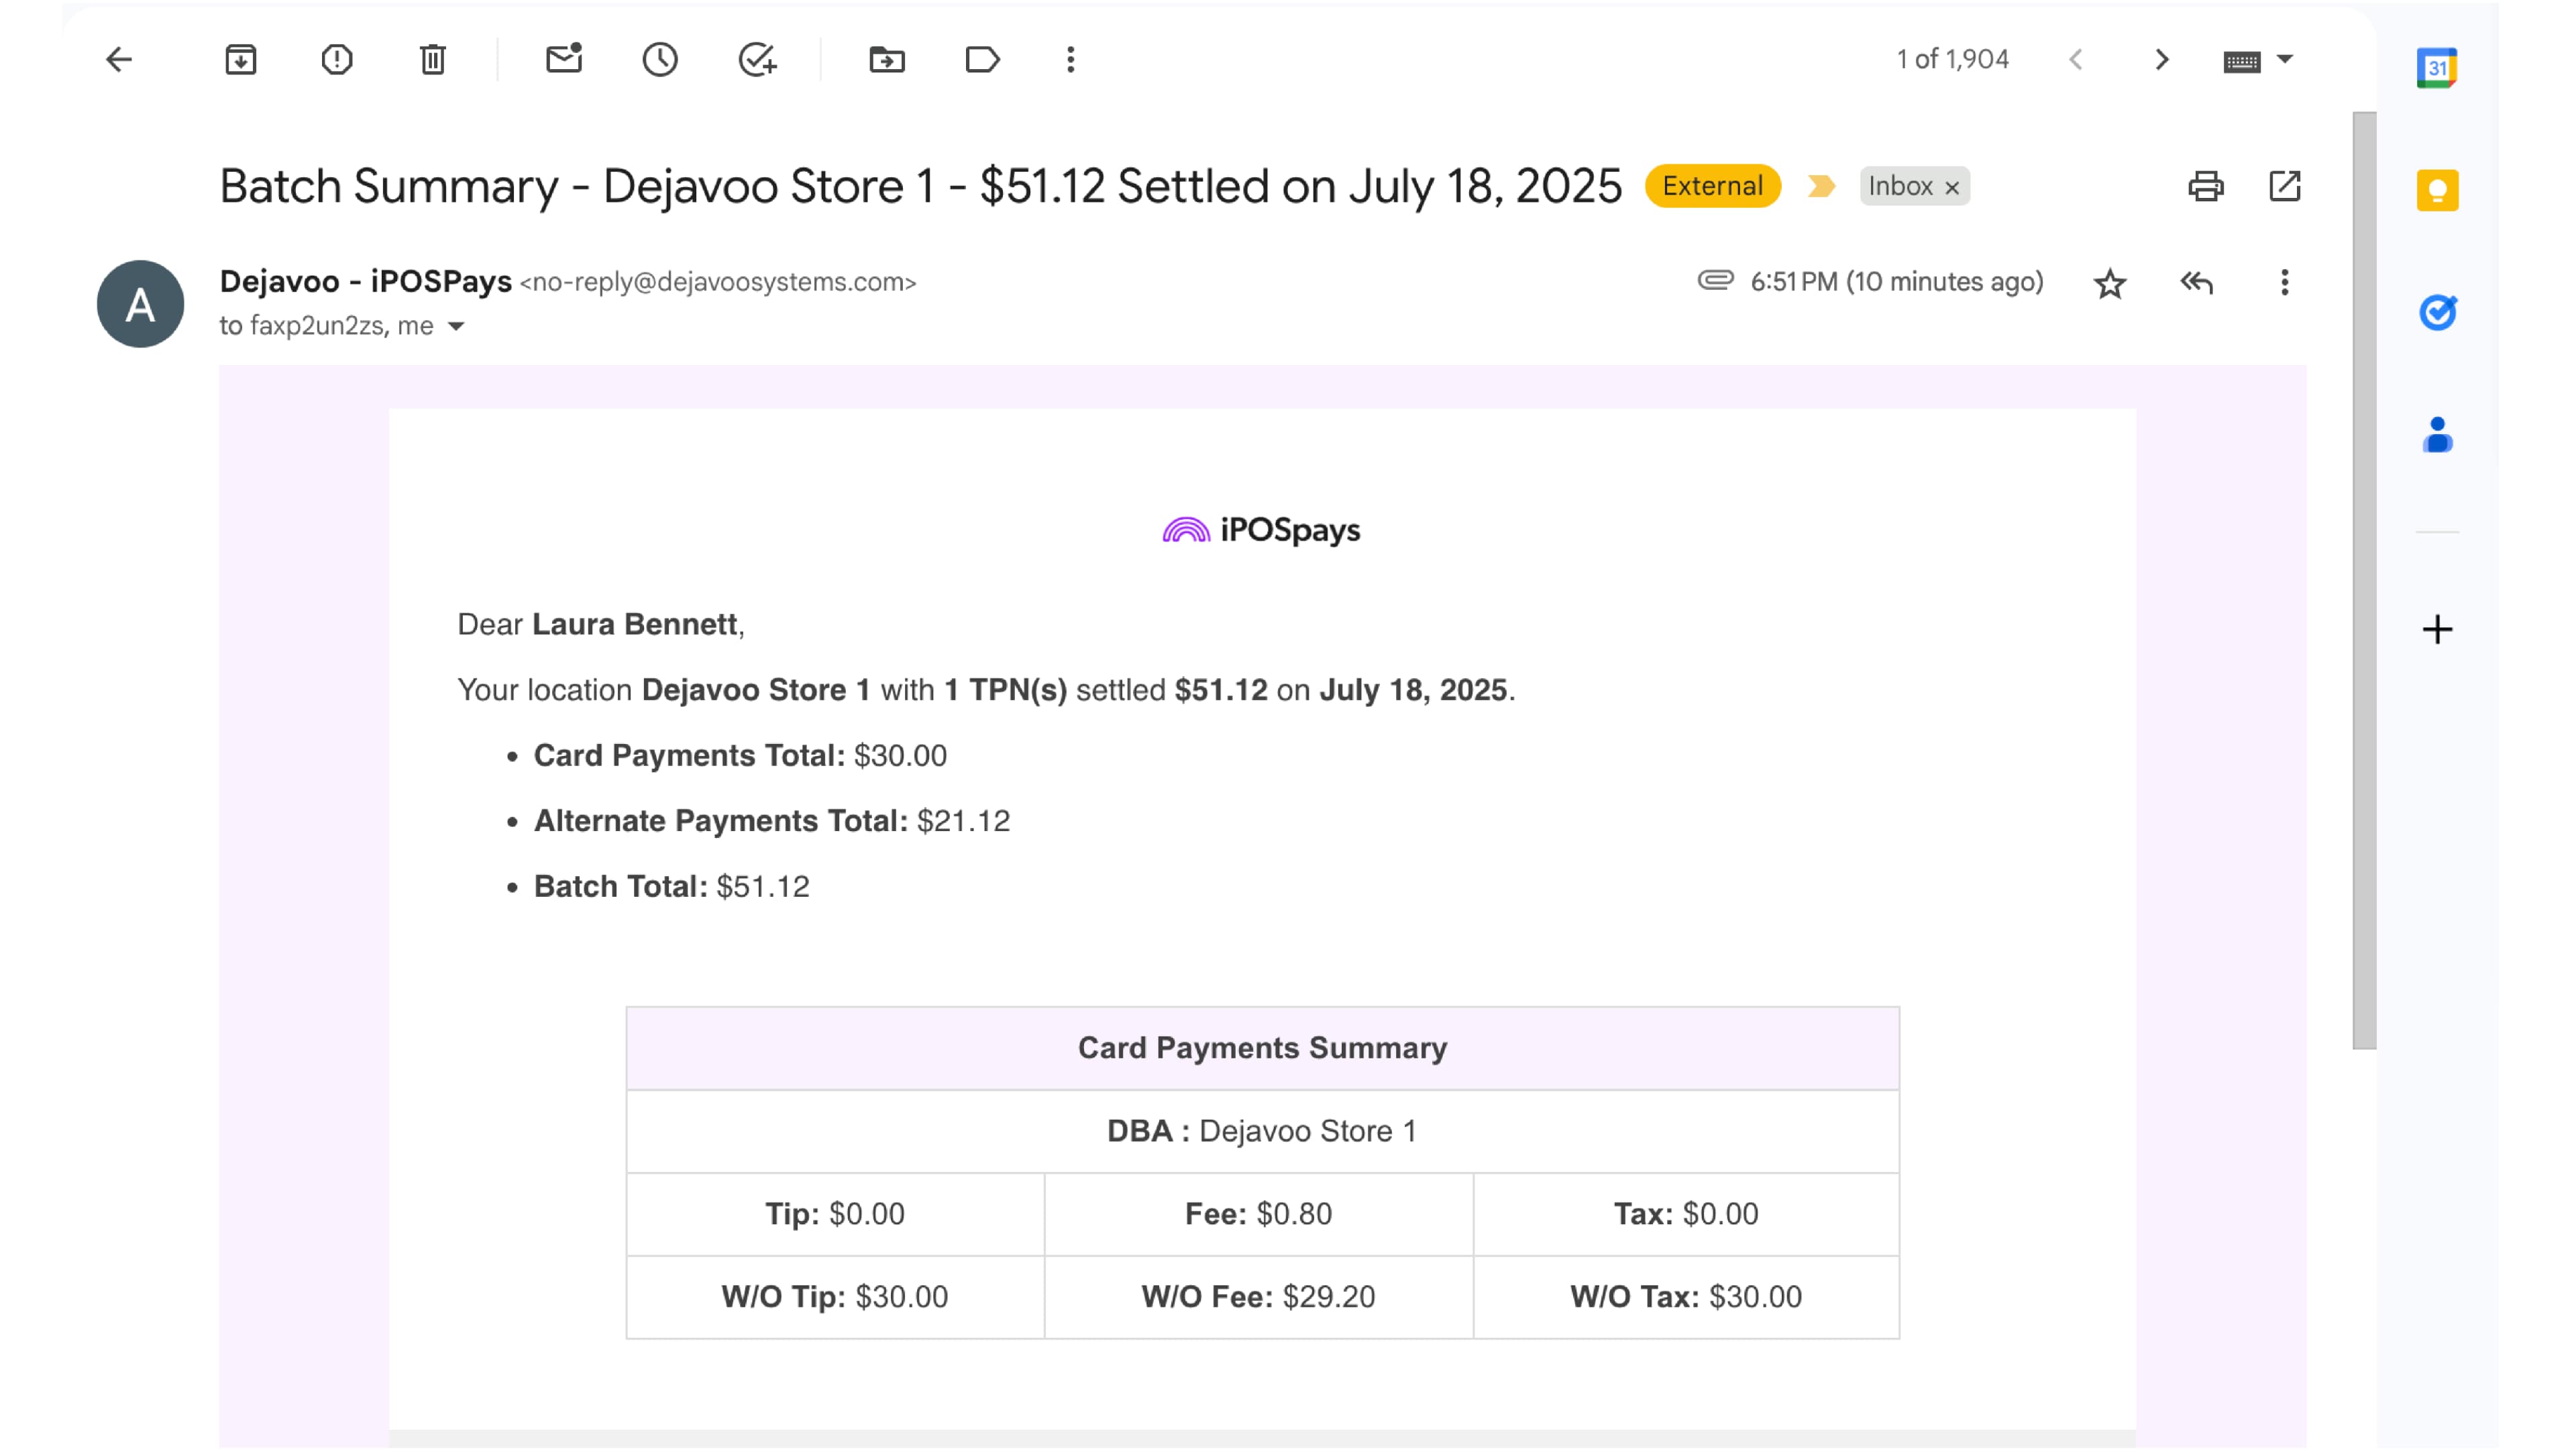Screen dimensions: 2576x1451
Task: Snooze this email
Action: [x=660, y=60]
